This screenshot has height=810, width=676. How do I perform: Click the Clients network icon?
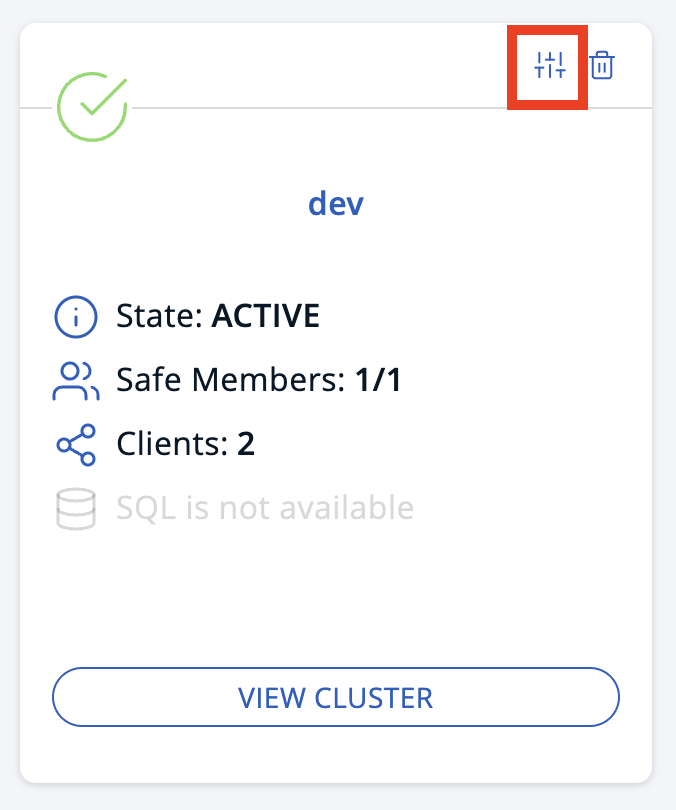[76, 443]
